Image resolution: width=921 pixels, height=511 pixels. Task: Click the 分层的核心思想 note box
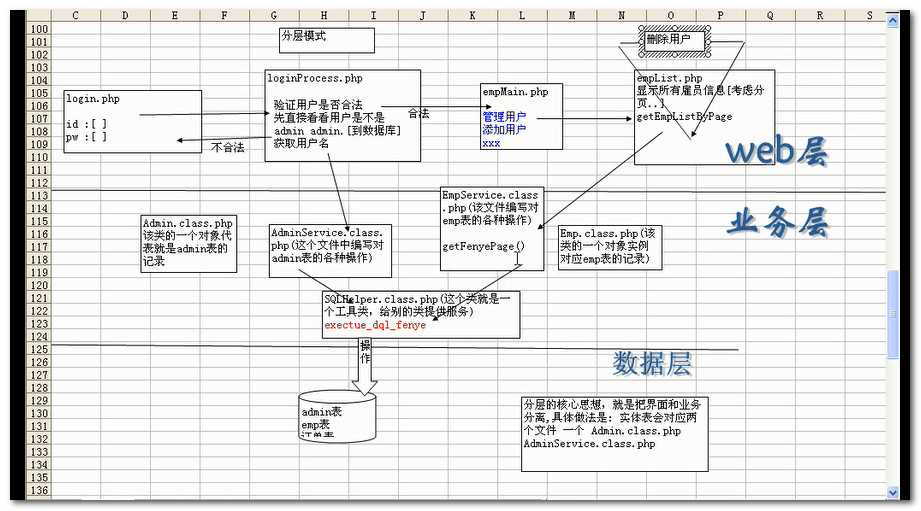(x=614, y=434)
